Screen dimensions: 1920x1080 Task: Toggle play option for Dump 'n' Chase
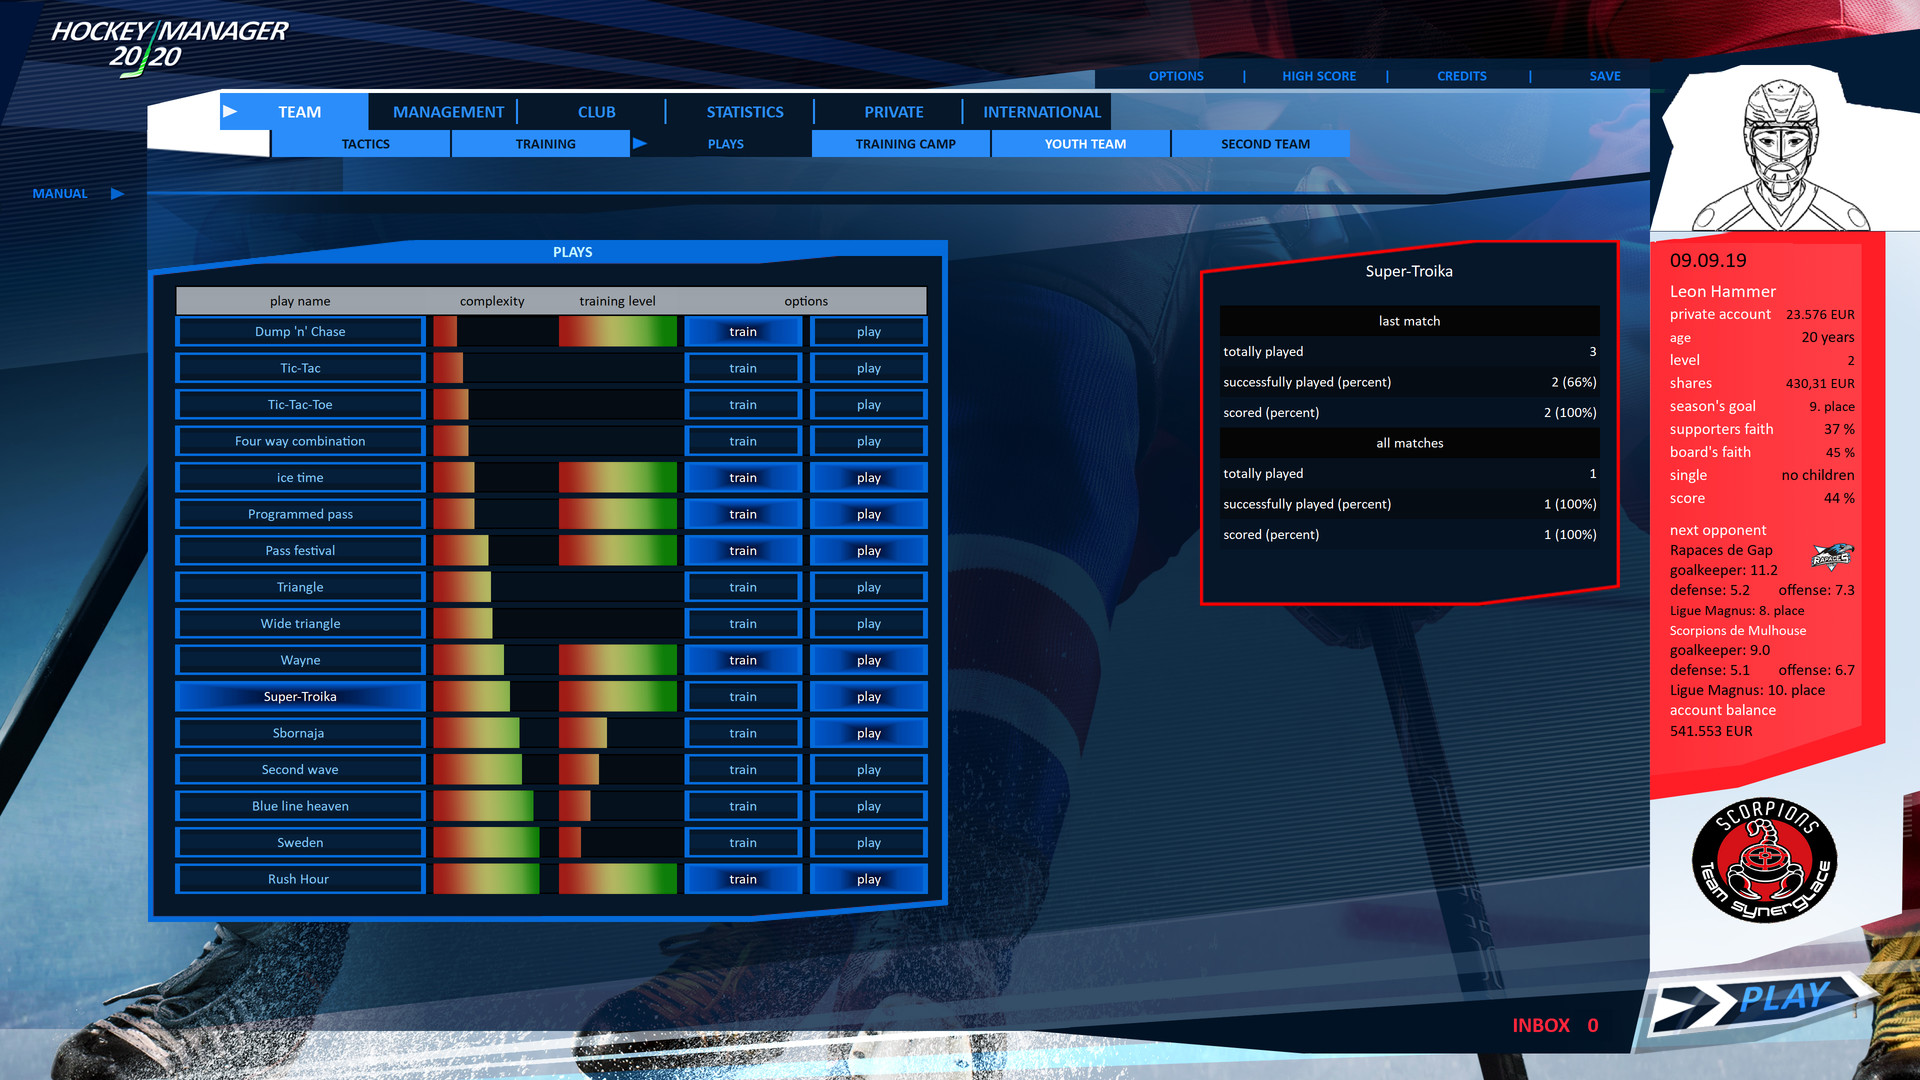click(x=868, y=332)
